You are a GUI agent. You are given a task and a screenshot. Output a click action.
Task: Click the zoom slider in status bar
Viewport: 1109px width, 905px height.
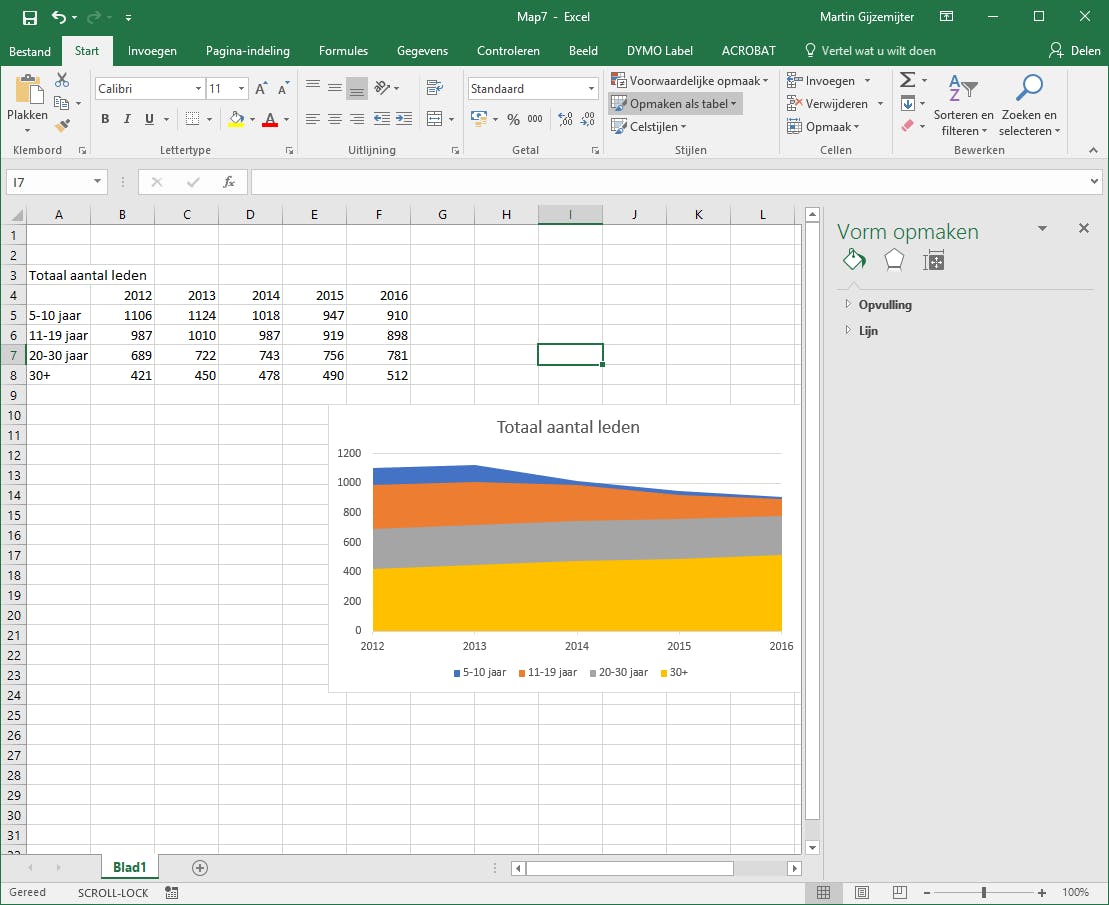tap(984, 892)
